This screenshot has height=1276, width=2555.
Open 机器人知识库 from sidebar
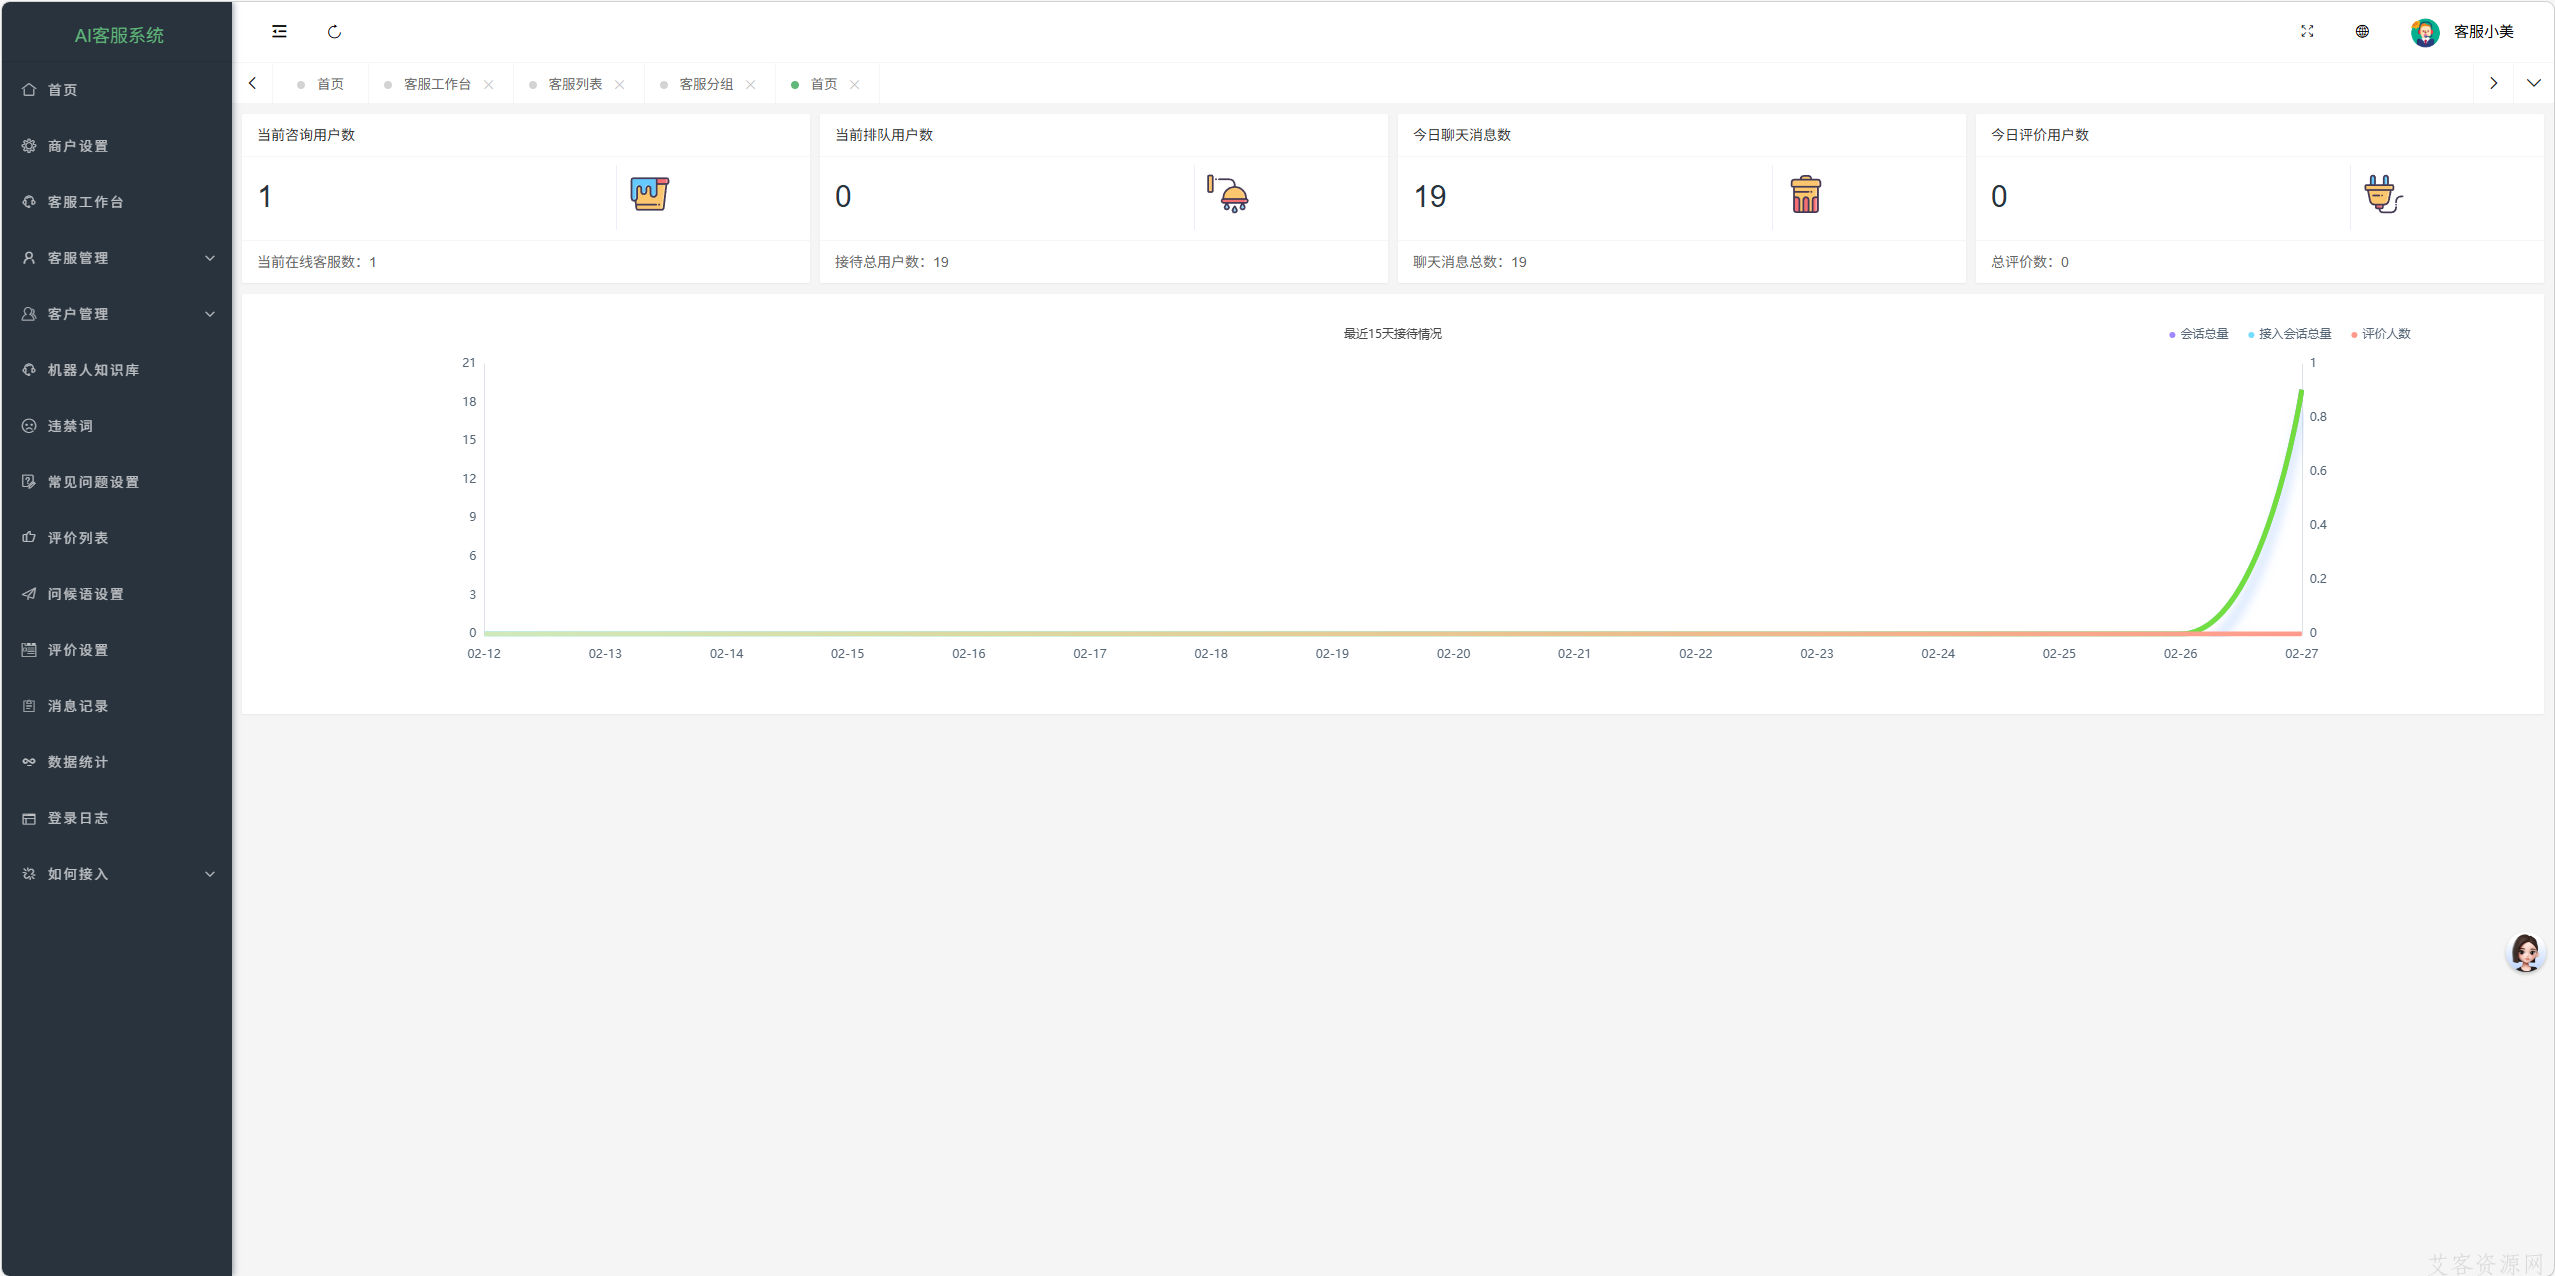tap(93, 370)
